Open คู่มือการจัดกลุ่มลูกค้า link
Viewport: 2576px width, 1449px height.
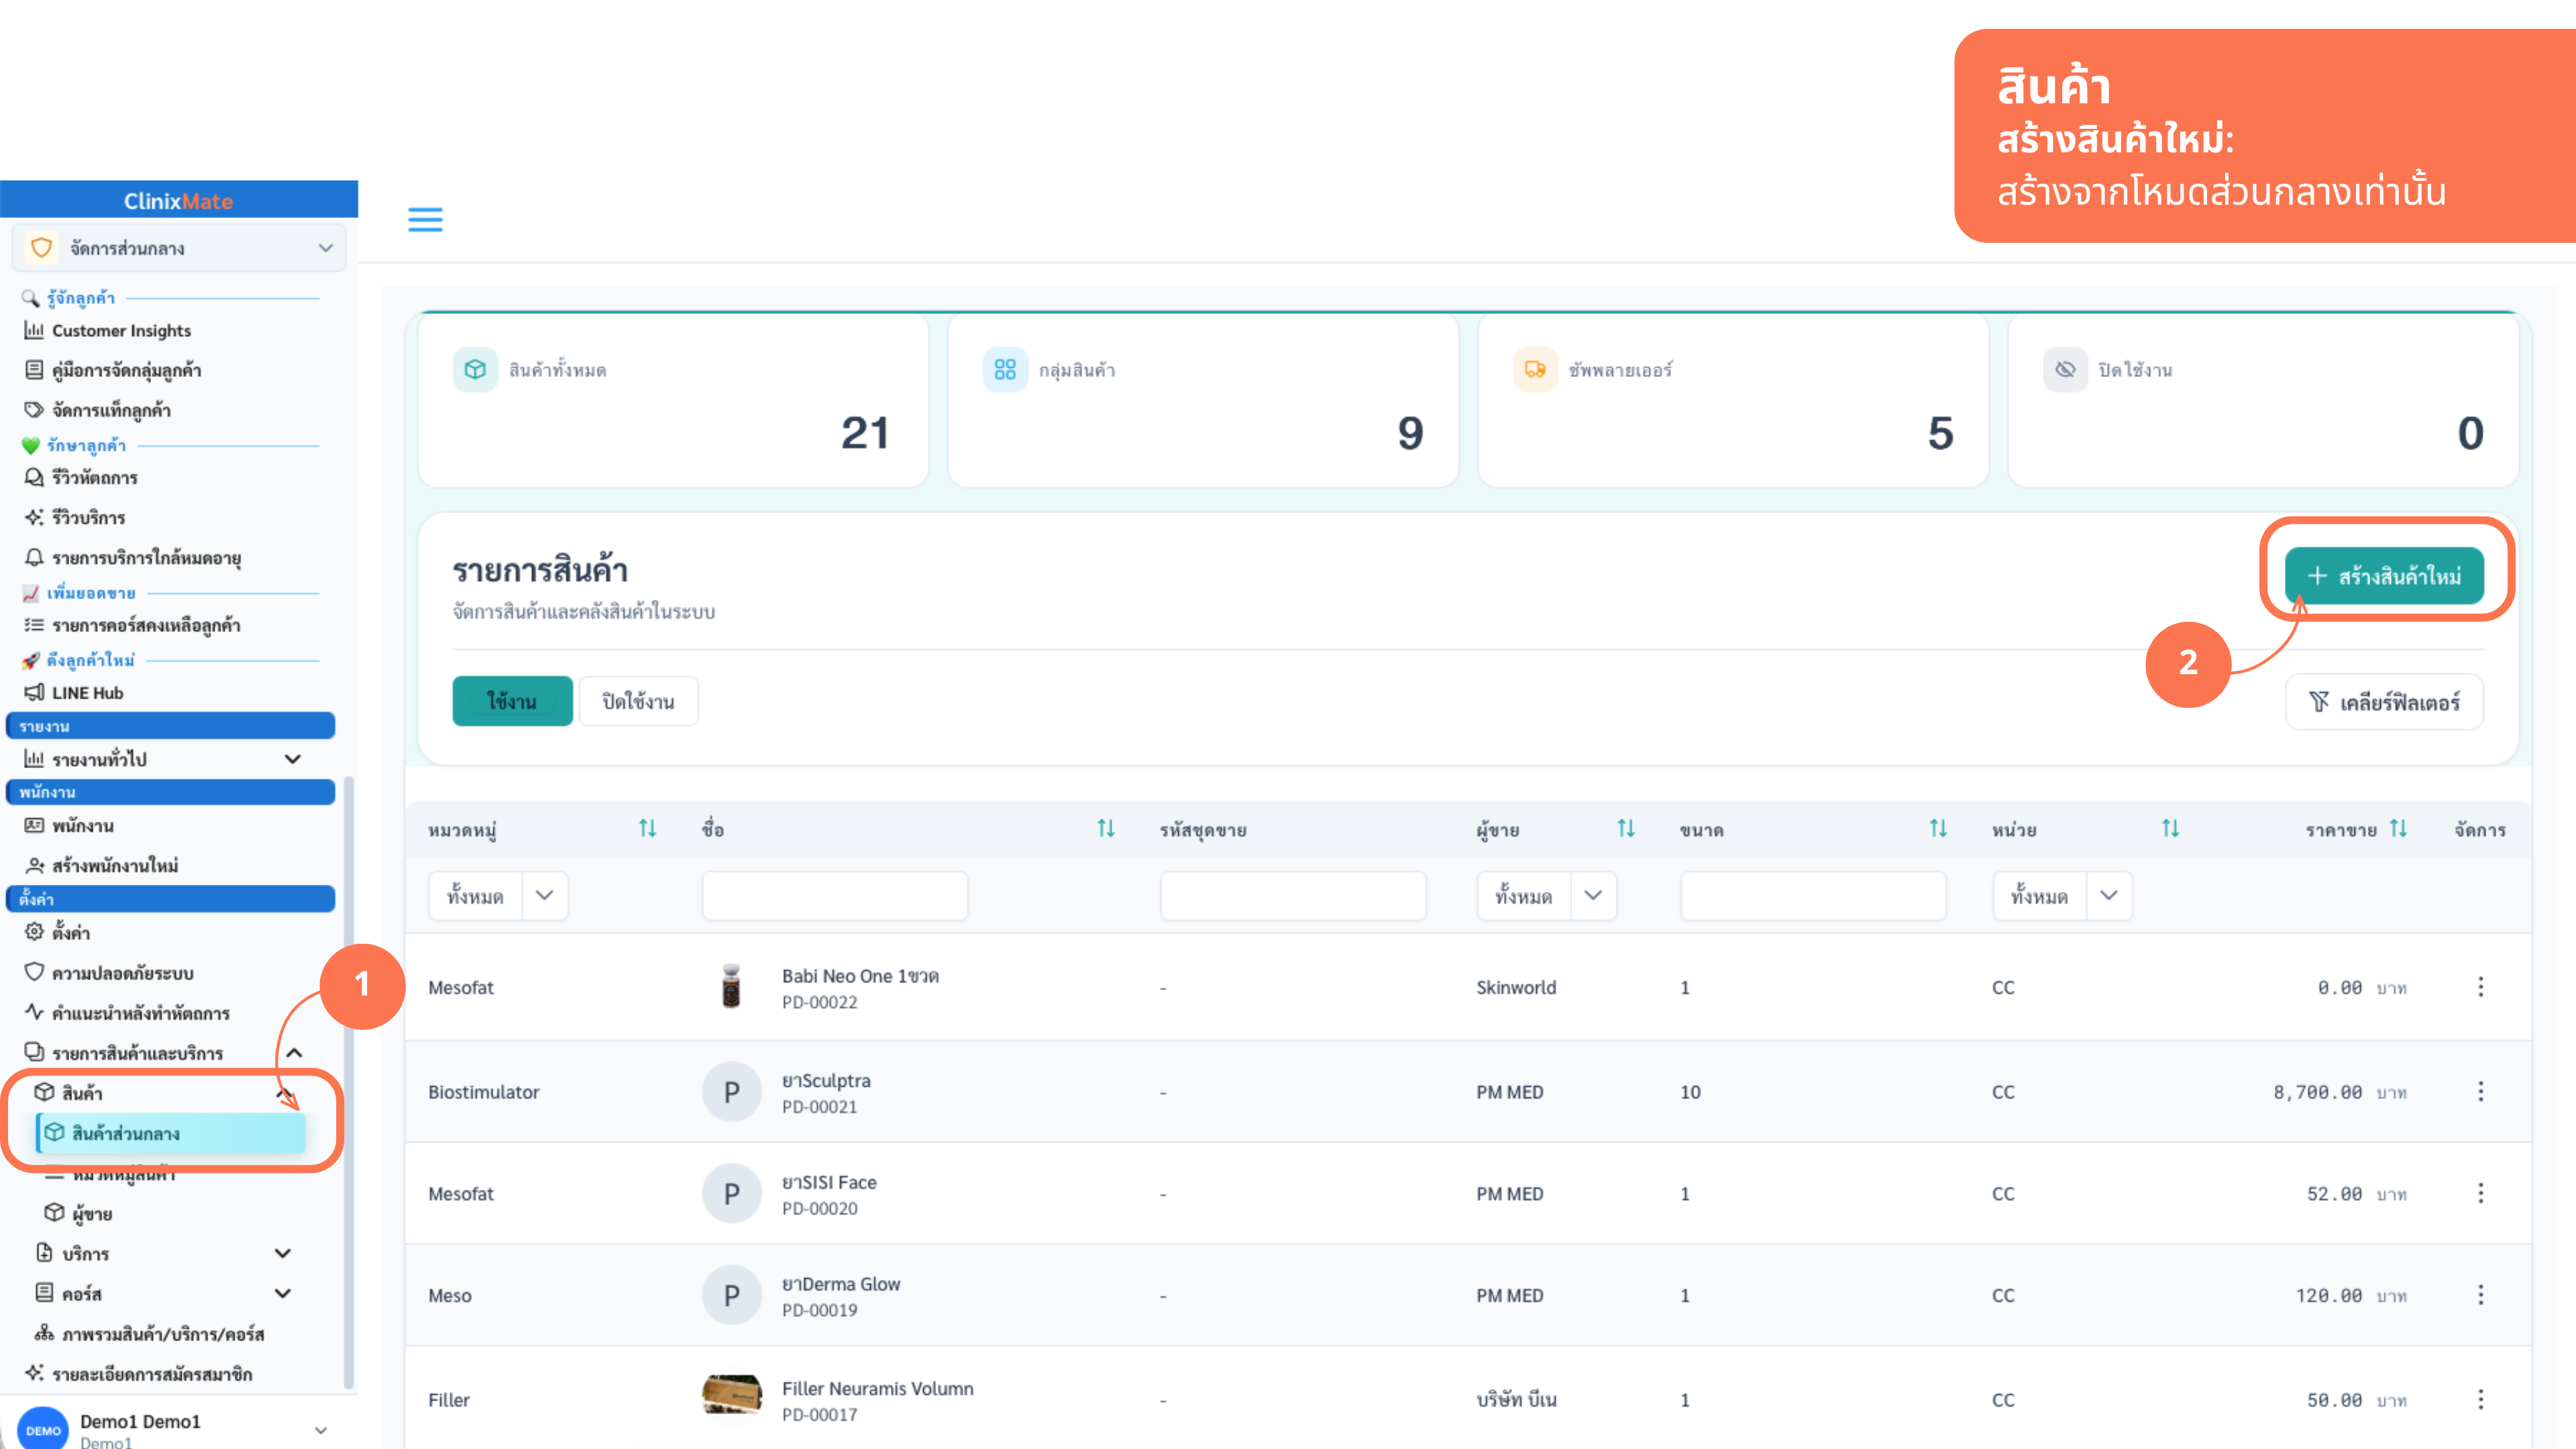click(x=113, y=370)
